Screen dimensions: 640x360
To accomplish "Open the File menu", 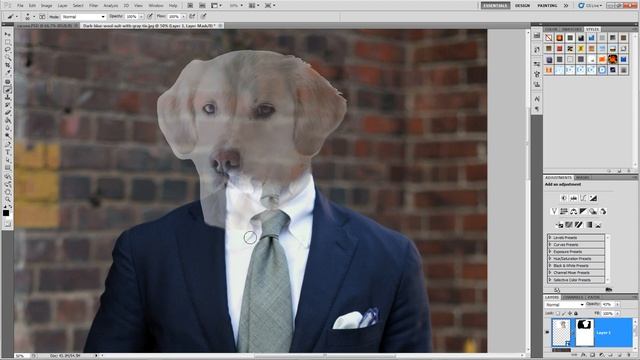I will coord(20,6).
